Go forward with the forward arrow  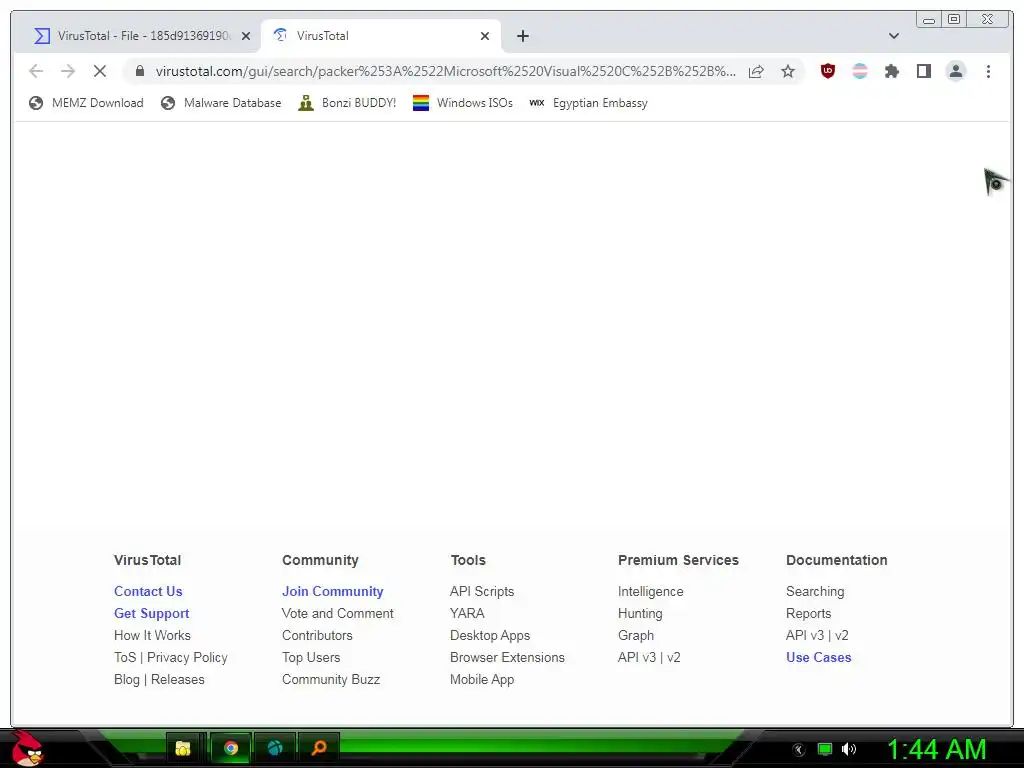coord(68,71)
